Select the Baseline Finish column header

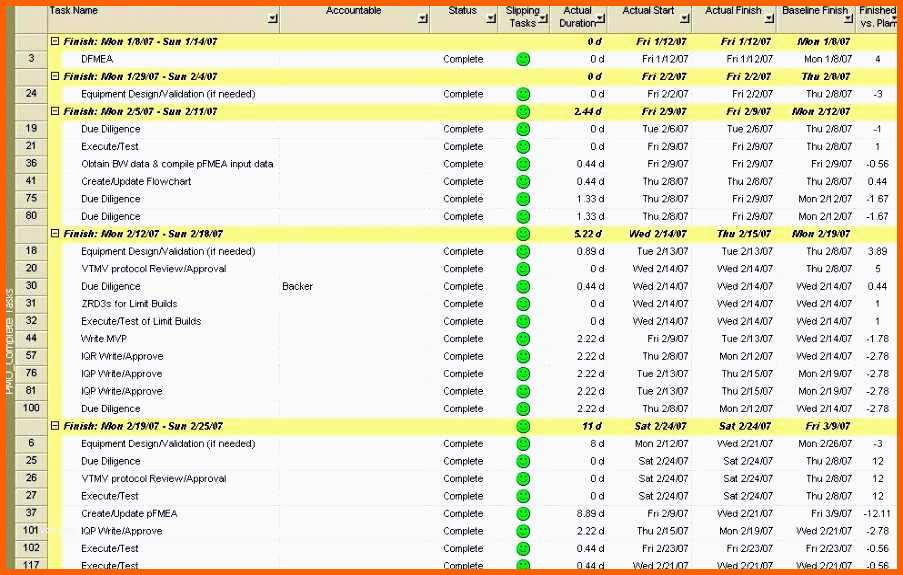tap(815, 18)
